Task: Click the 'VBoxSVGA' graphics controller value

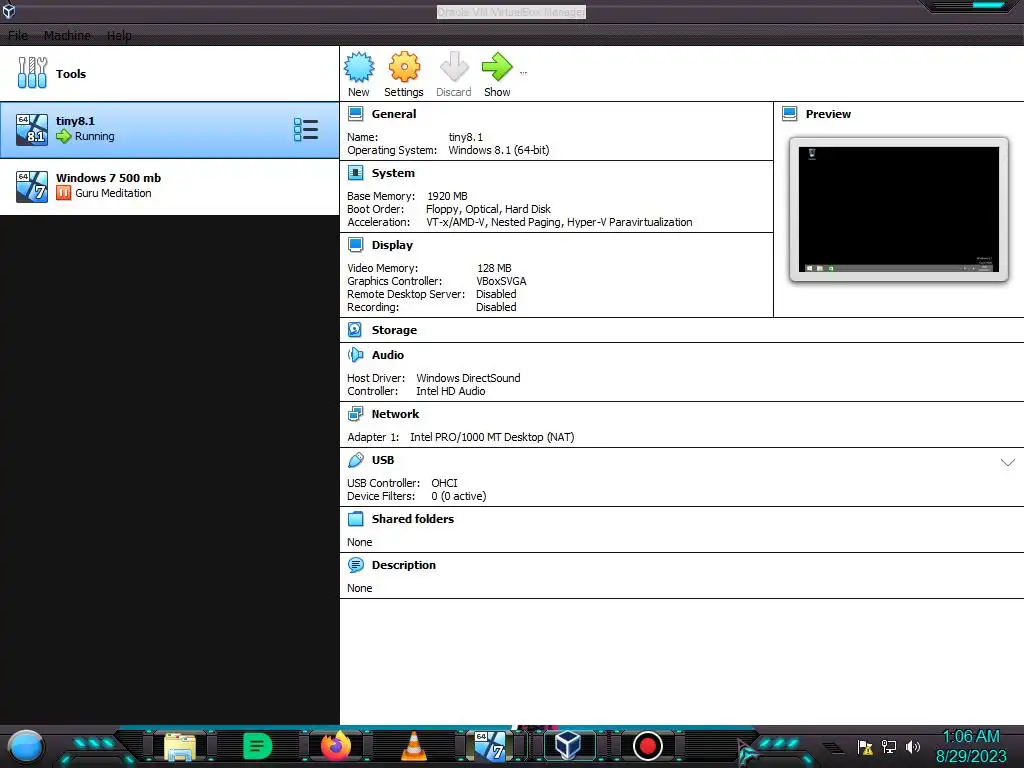Action: pos(502,281)
